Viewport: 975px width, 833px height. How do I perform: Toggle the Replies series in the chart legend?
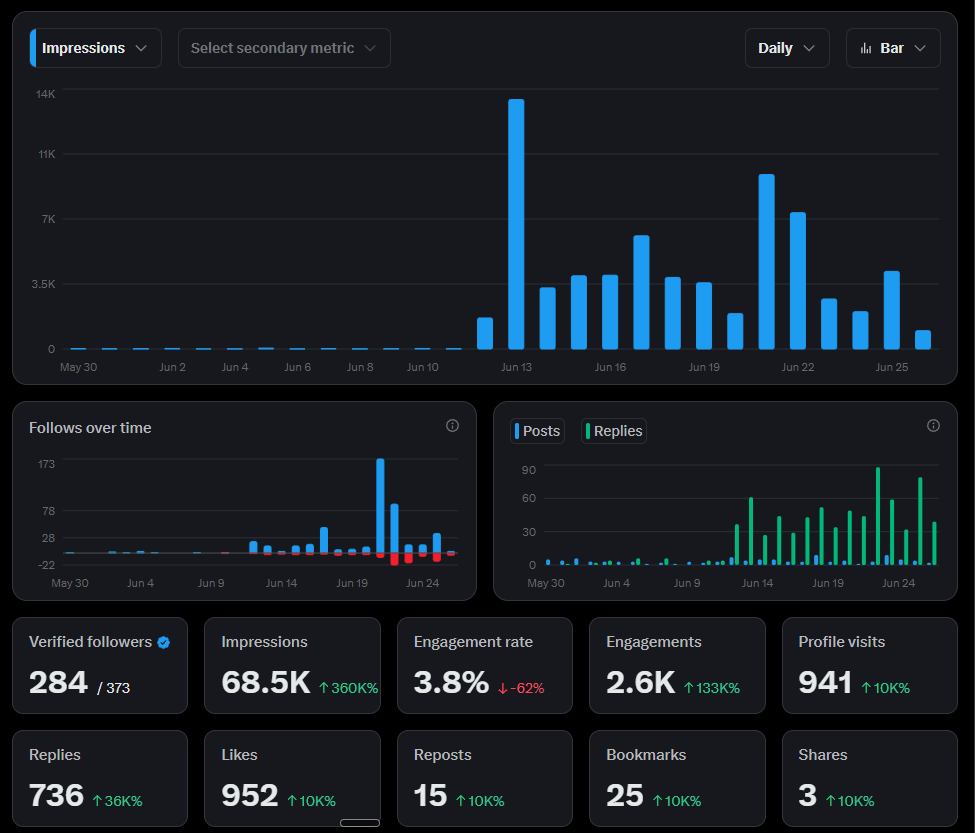[614, 431]
